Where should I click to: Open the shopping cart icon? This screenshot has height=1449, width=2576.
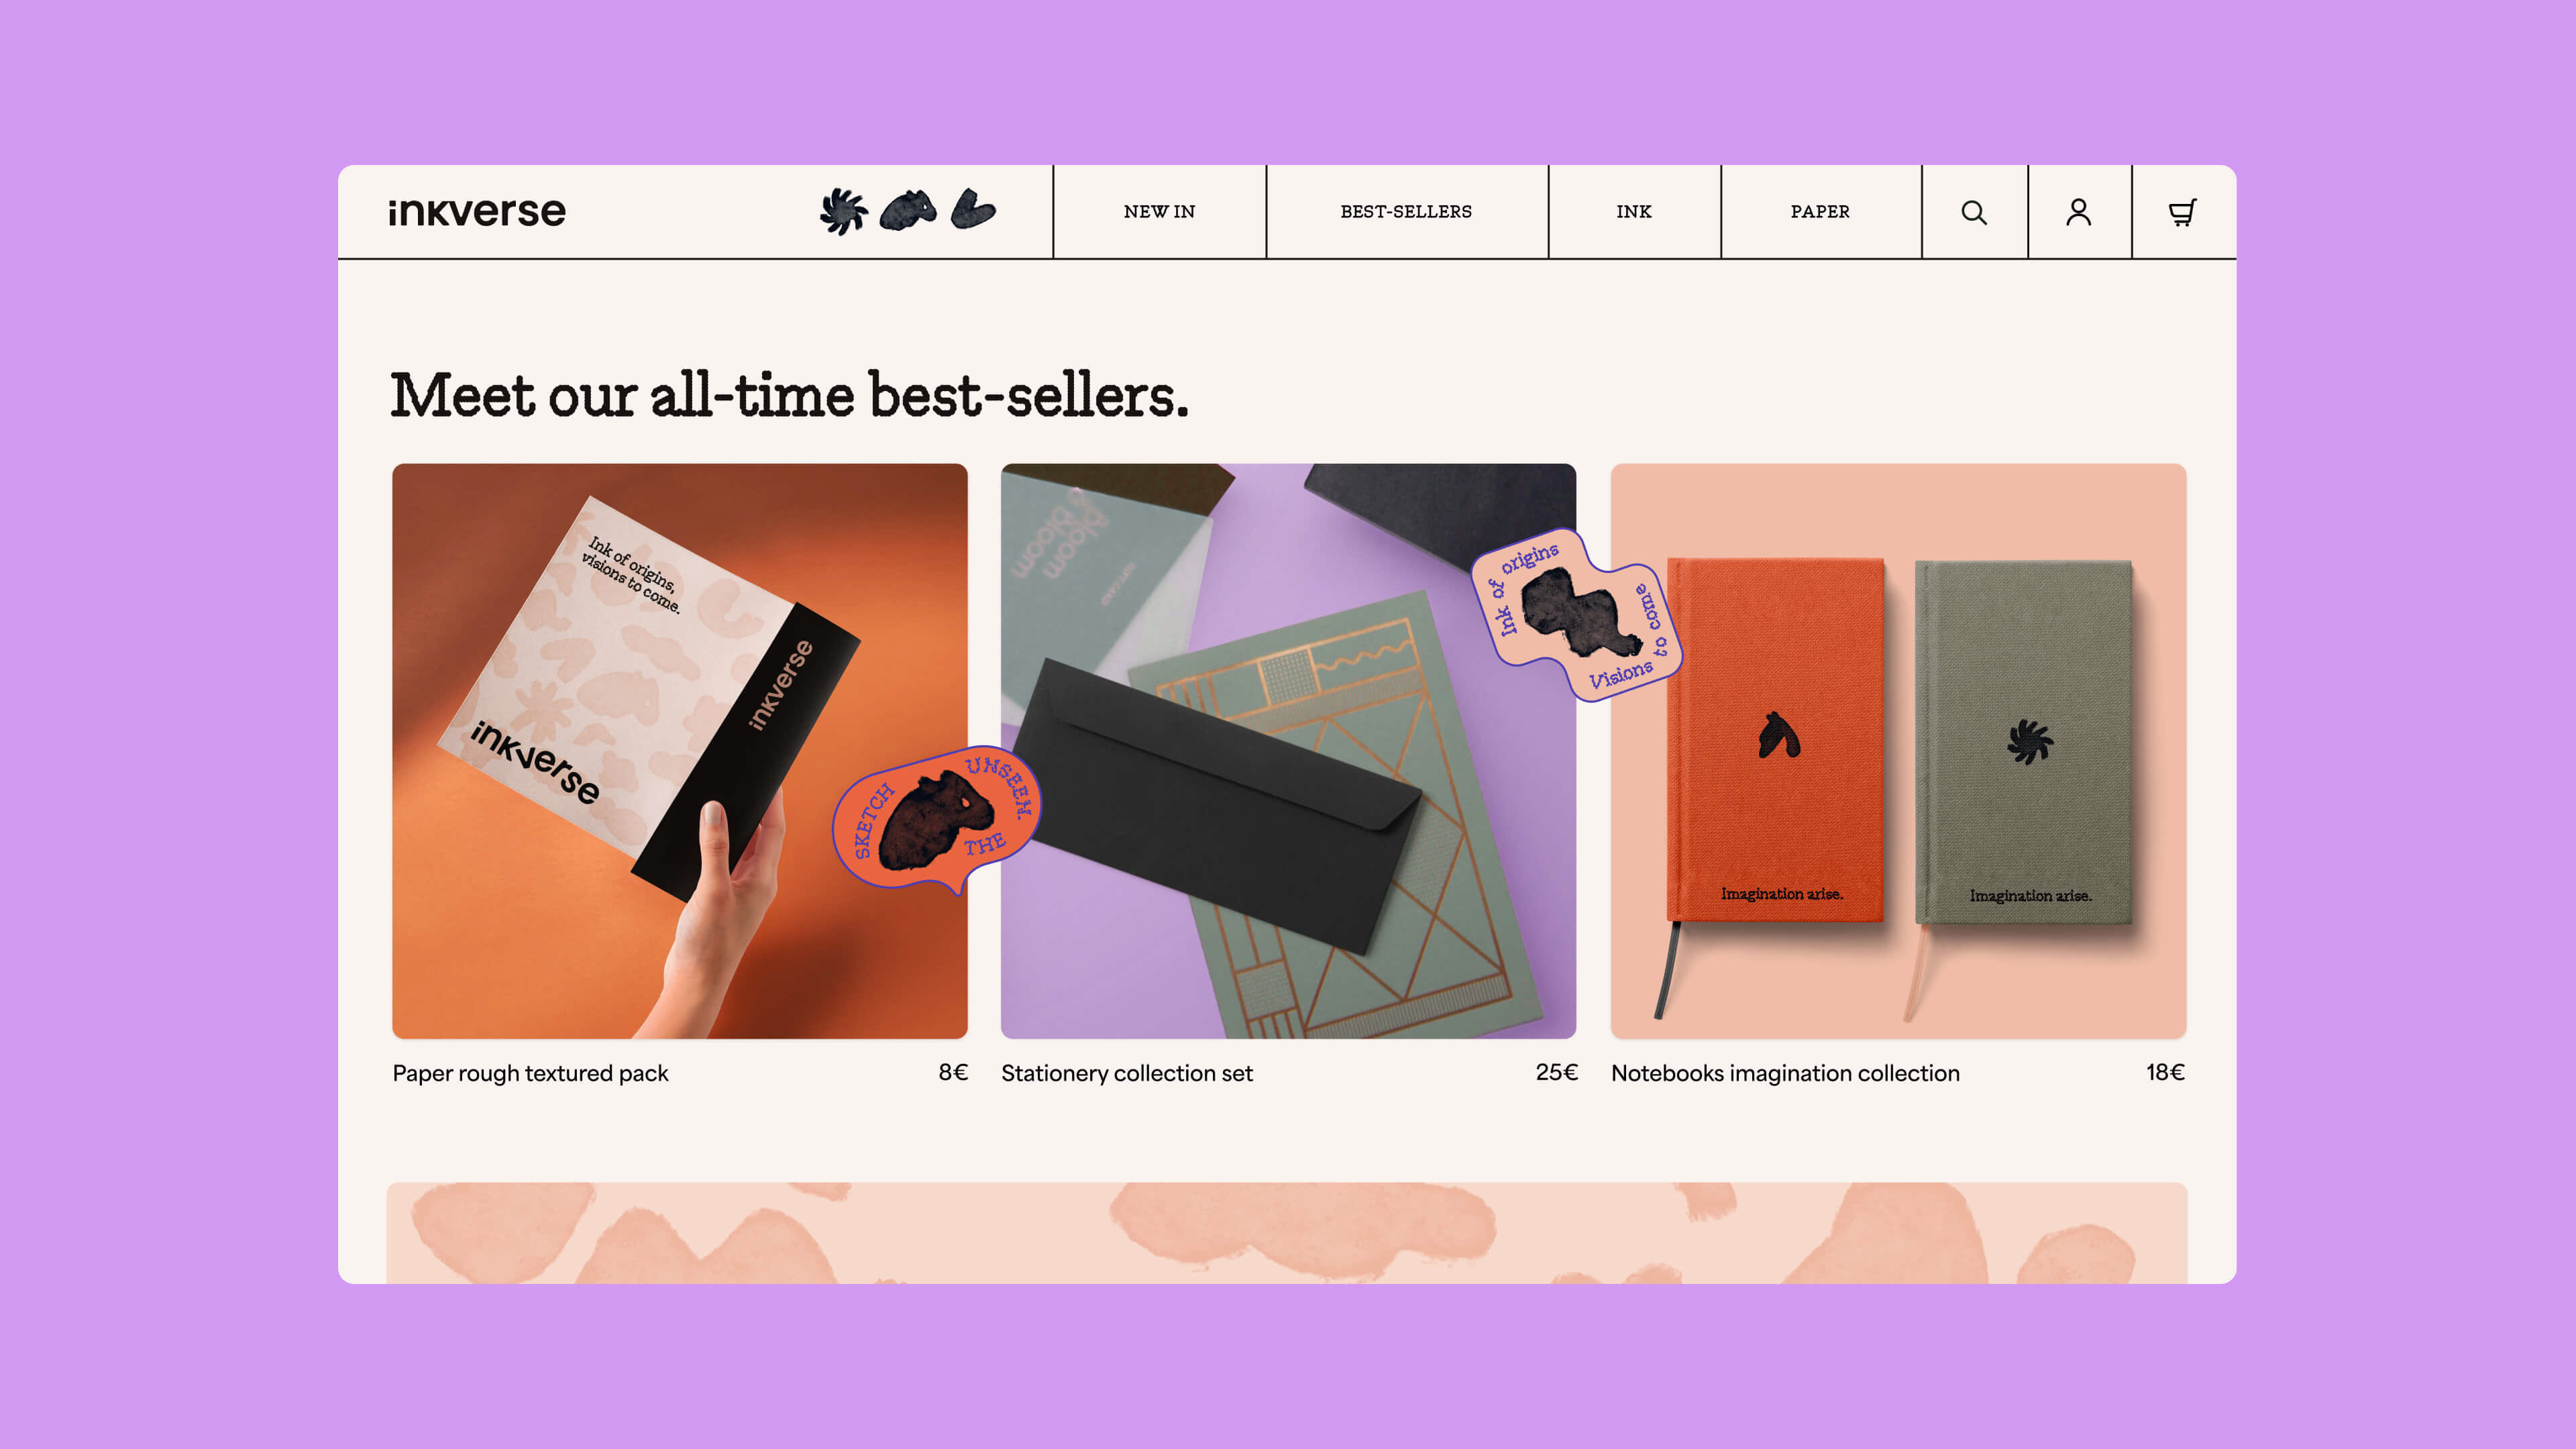click(x=2182, y=212)
